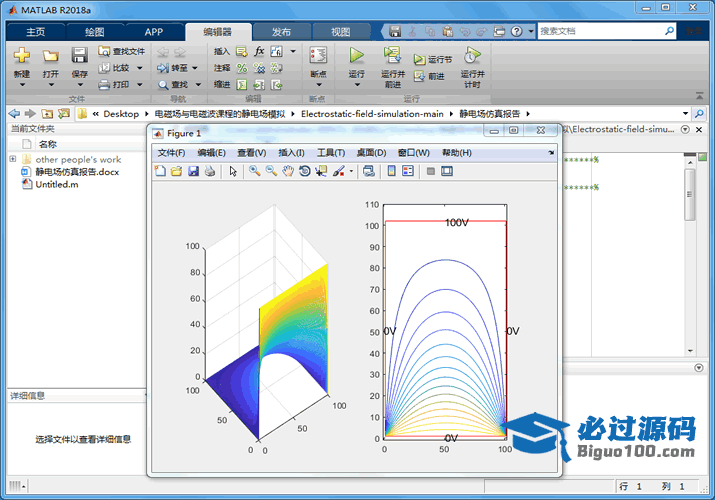
Task: Click the comment percent icon
Action: tap(242, 68)
